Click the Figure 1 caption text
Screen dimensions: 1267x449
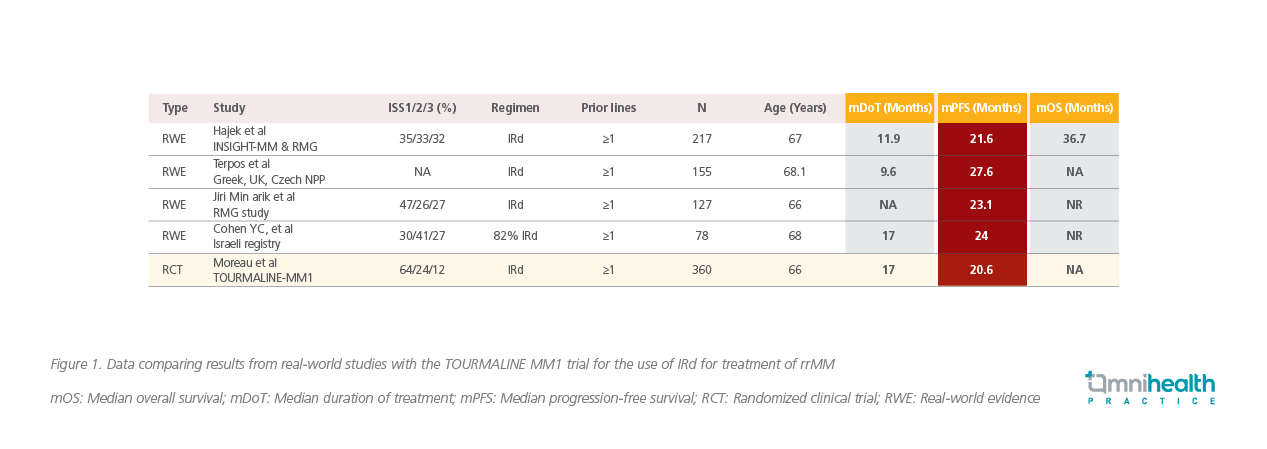[442, 364]
